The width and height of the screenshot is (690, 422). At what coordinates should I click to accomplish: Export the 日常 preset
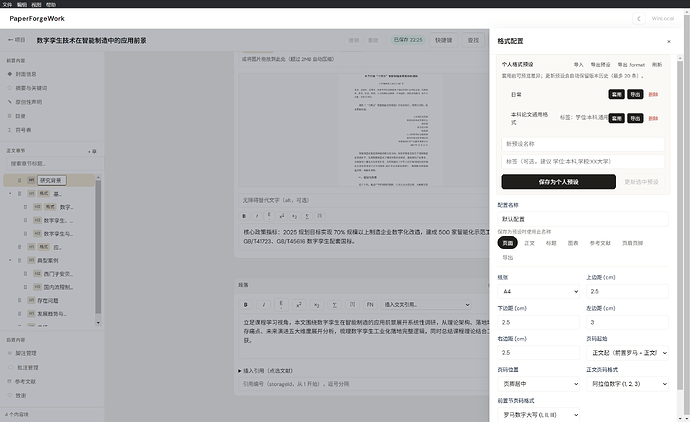635,95
